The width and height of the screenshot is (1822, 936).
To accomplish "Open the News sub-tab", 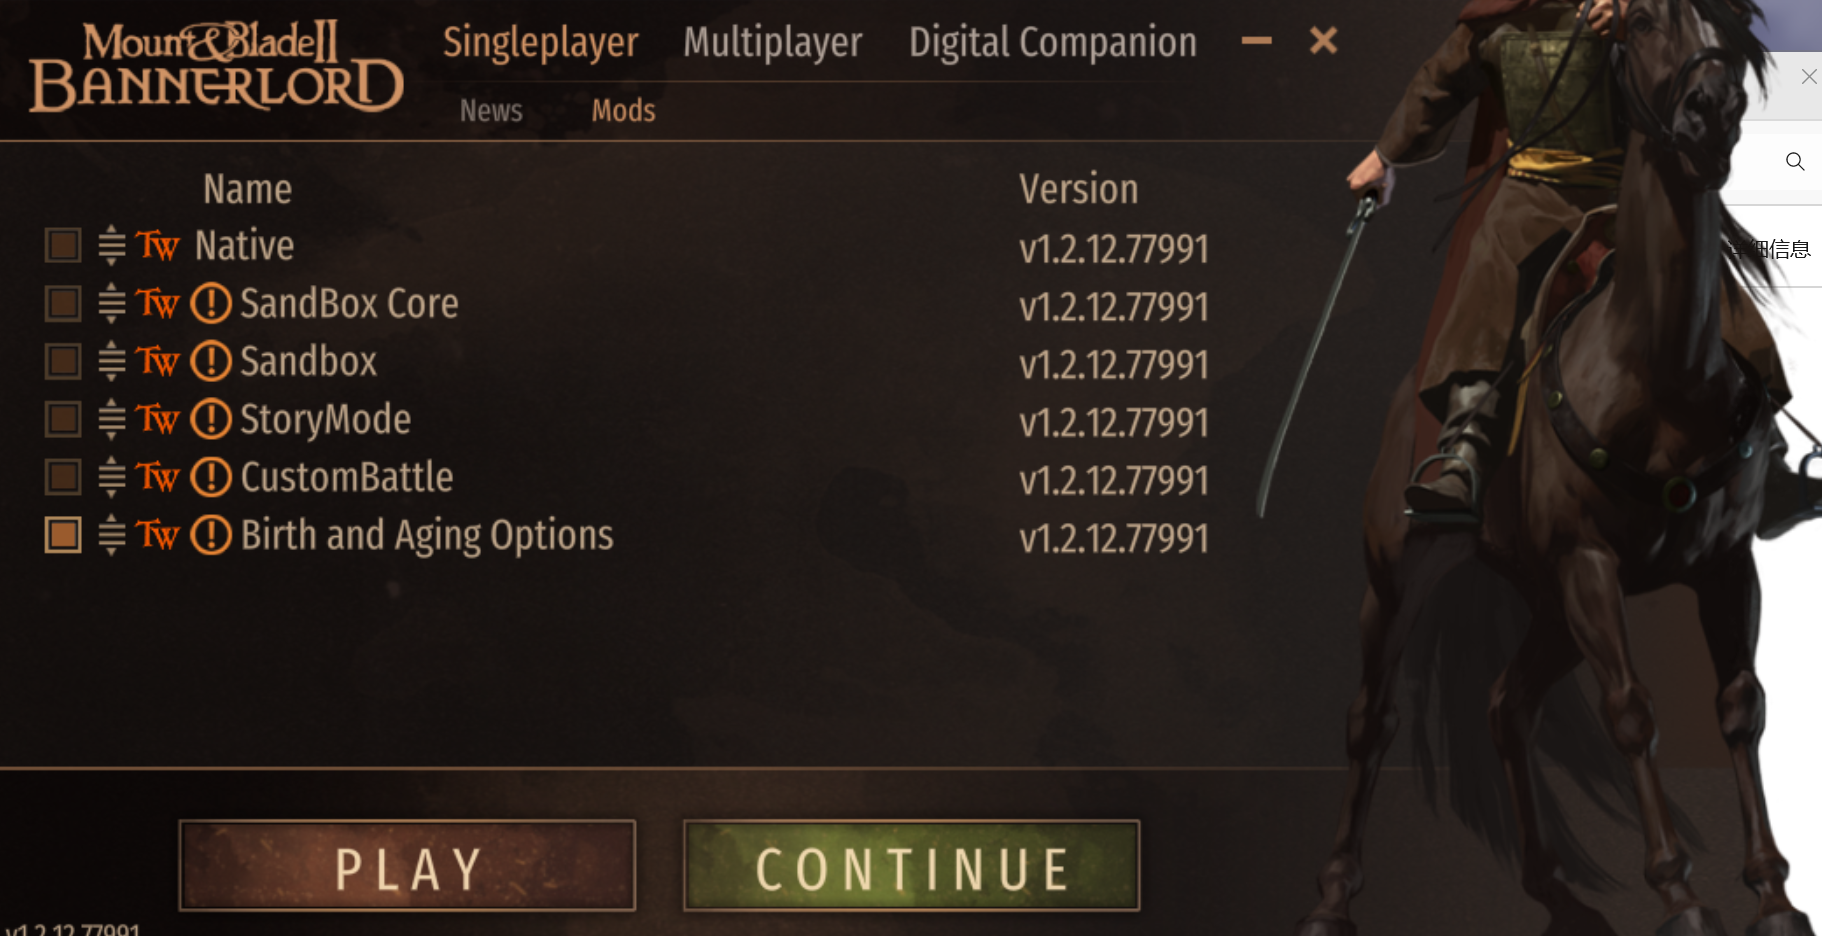I will click(x=491, y=110).
